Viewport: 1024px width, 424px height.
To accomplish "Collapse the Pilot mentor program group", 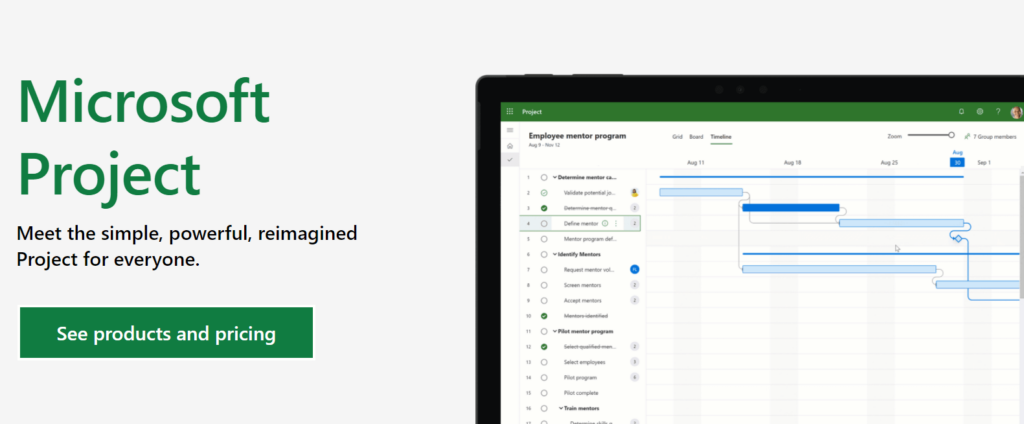I will tap(554, 331).
